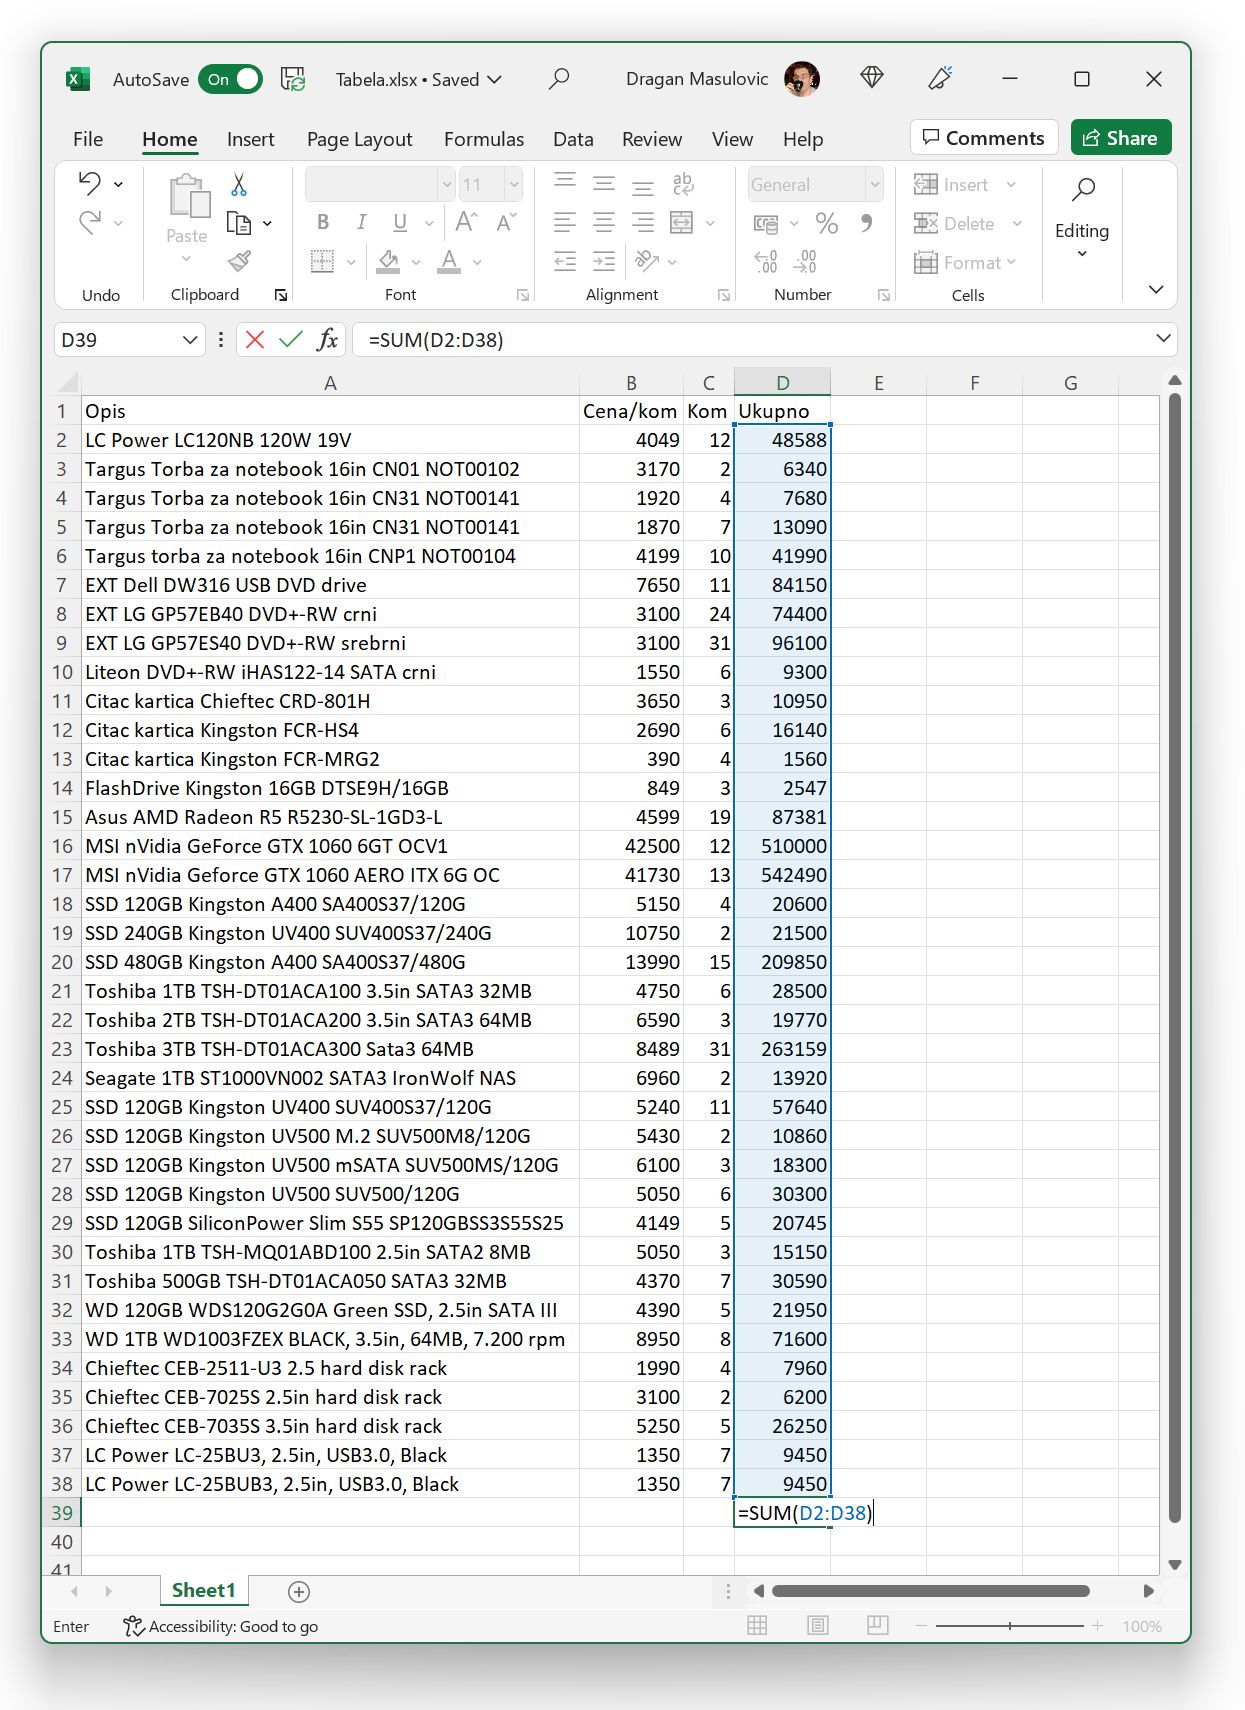Screen dimensions: 1245x1710
Task: Toggle Center horizontal alignment
Action: 604,222
